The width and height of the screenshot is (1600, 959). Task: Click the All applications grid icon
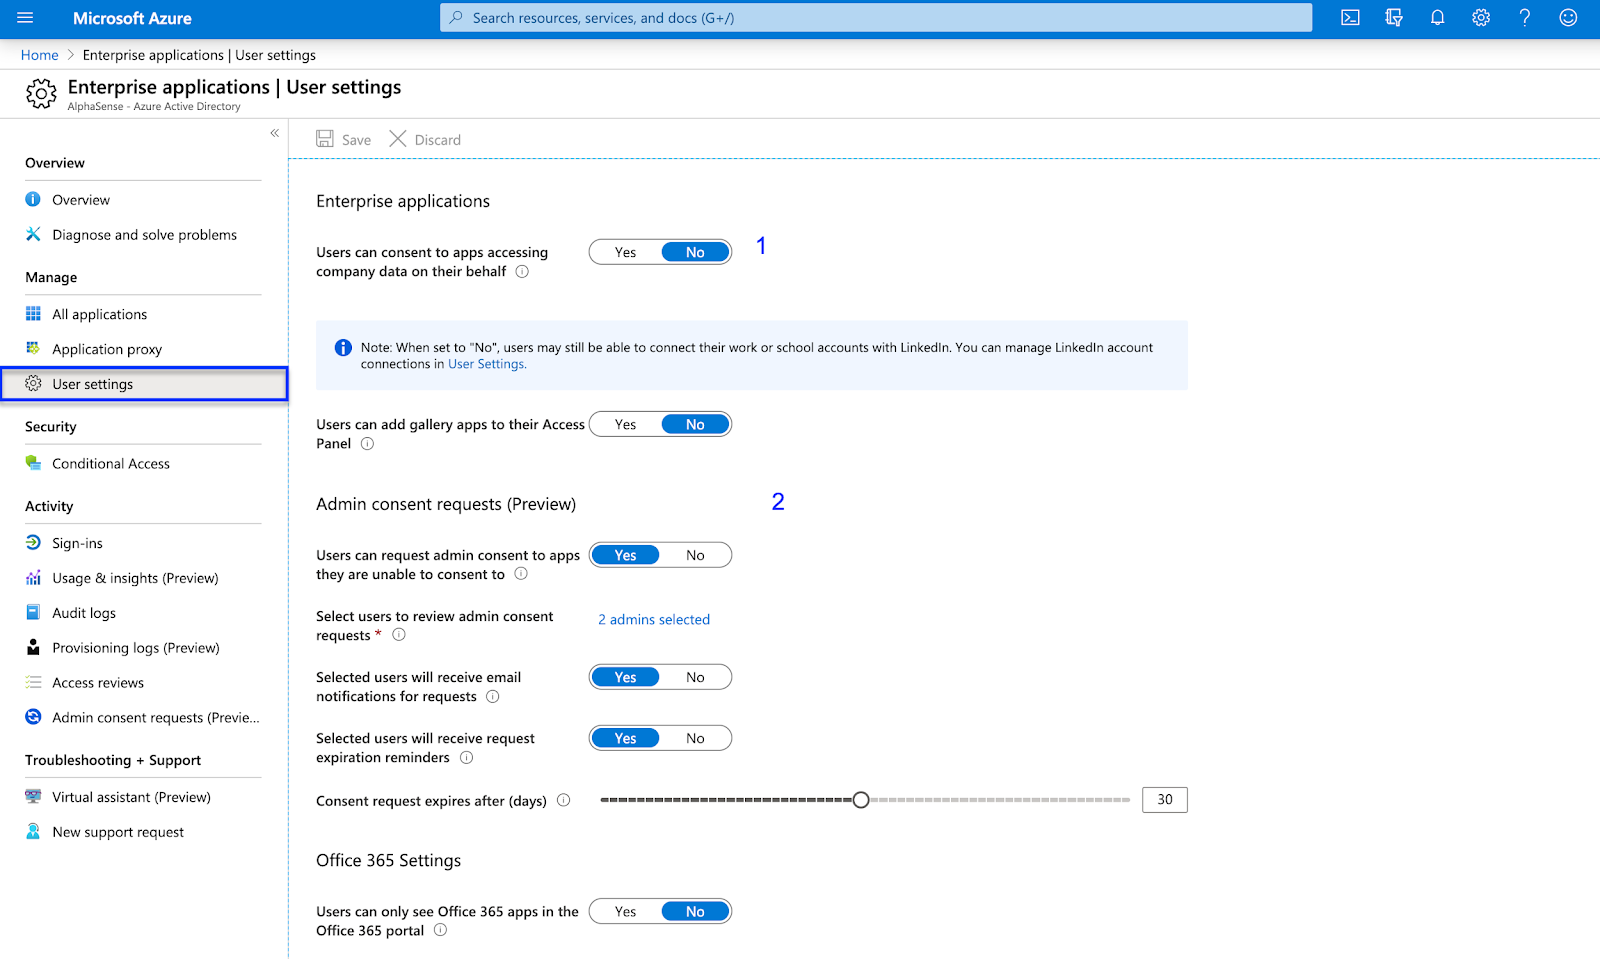(x=33, y=313)
